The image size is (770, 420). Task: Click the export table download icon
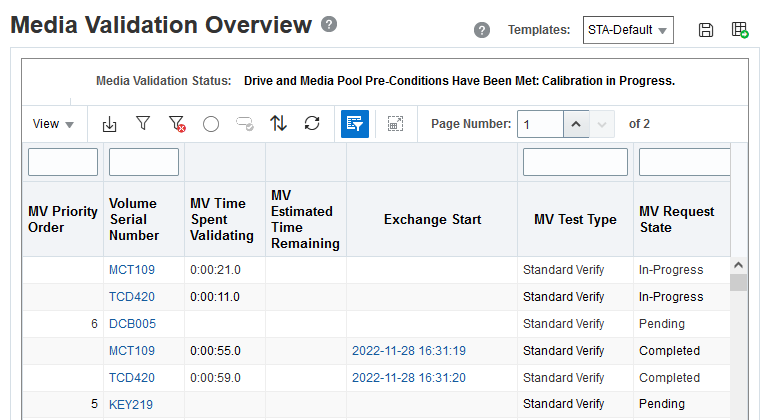pos(110,124)
